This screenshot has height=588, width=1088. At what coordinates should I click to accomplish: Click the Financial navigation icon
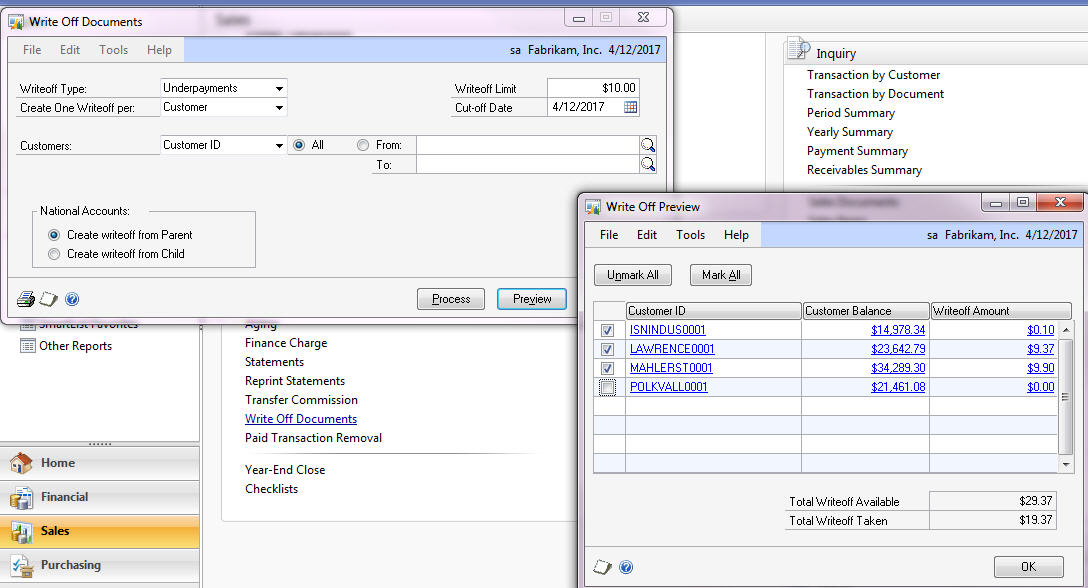(x=22, y=497)
